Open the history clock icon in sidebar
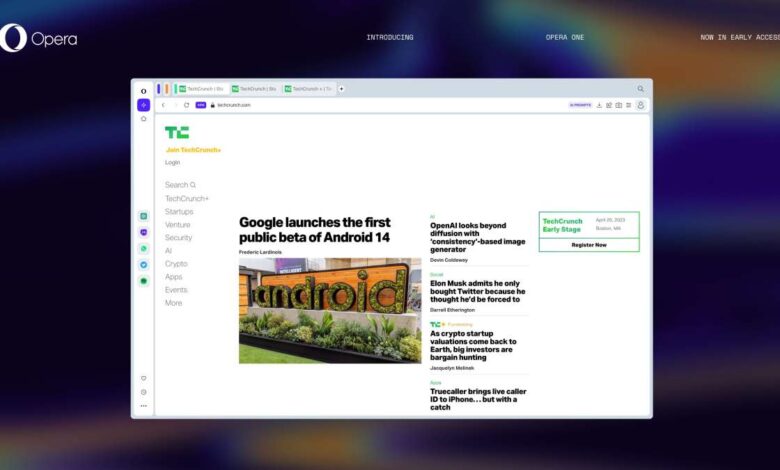780x470 pixels. 143,392
